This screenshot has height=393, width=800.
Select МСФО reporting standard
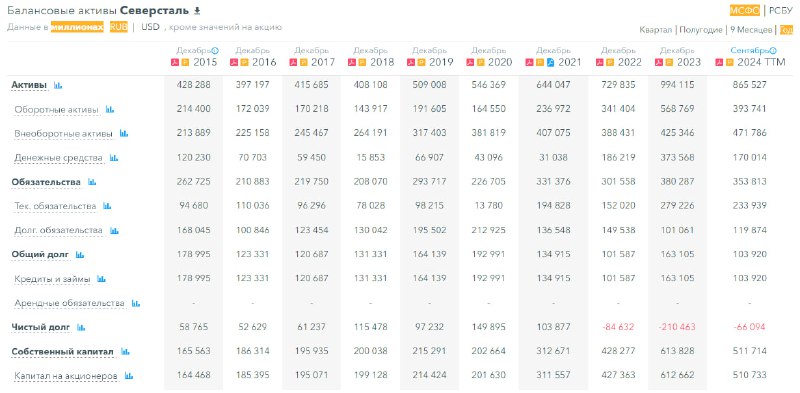pyautogui.click(x=745, y=11)
